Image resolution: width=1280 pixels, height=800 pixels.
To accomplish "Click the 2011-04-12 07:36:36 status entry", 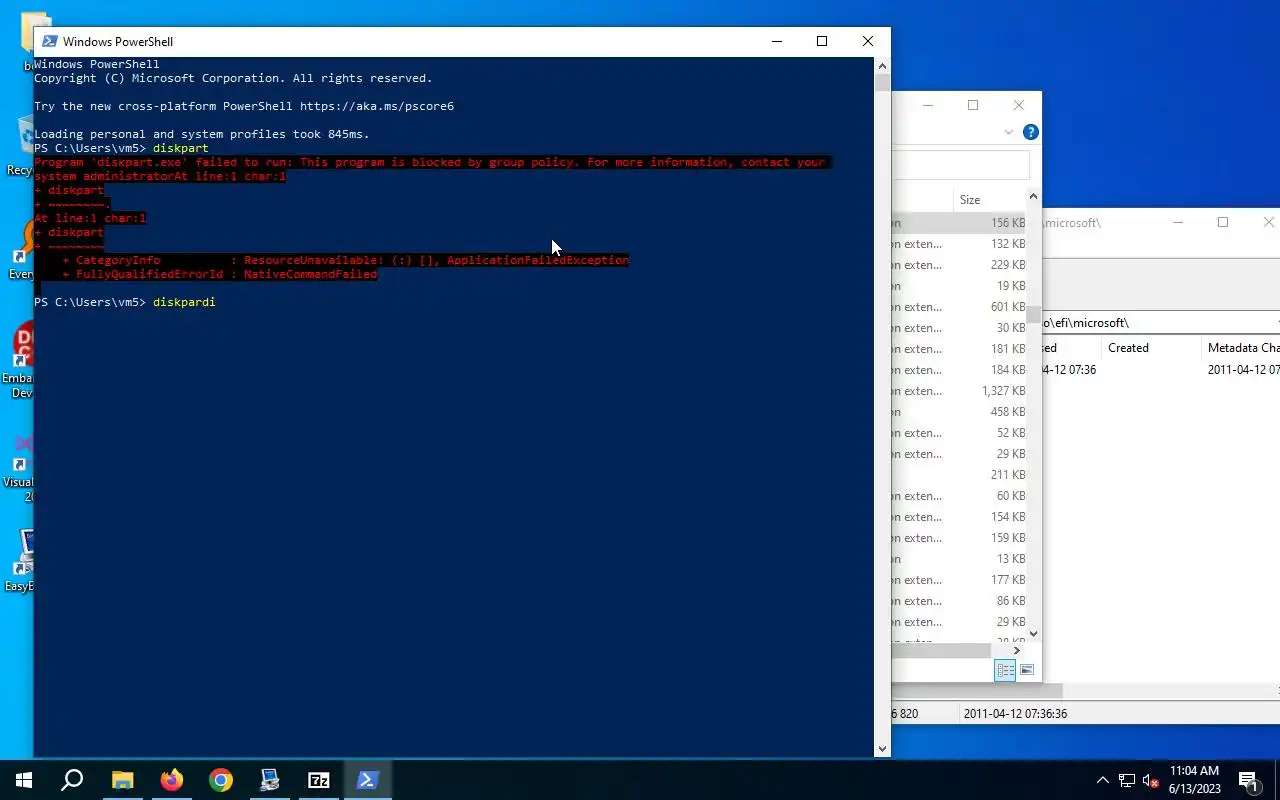I will click(1015, 714).
